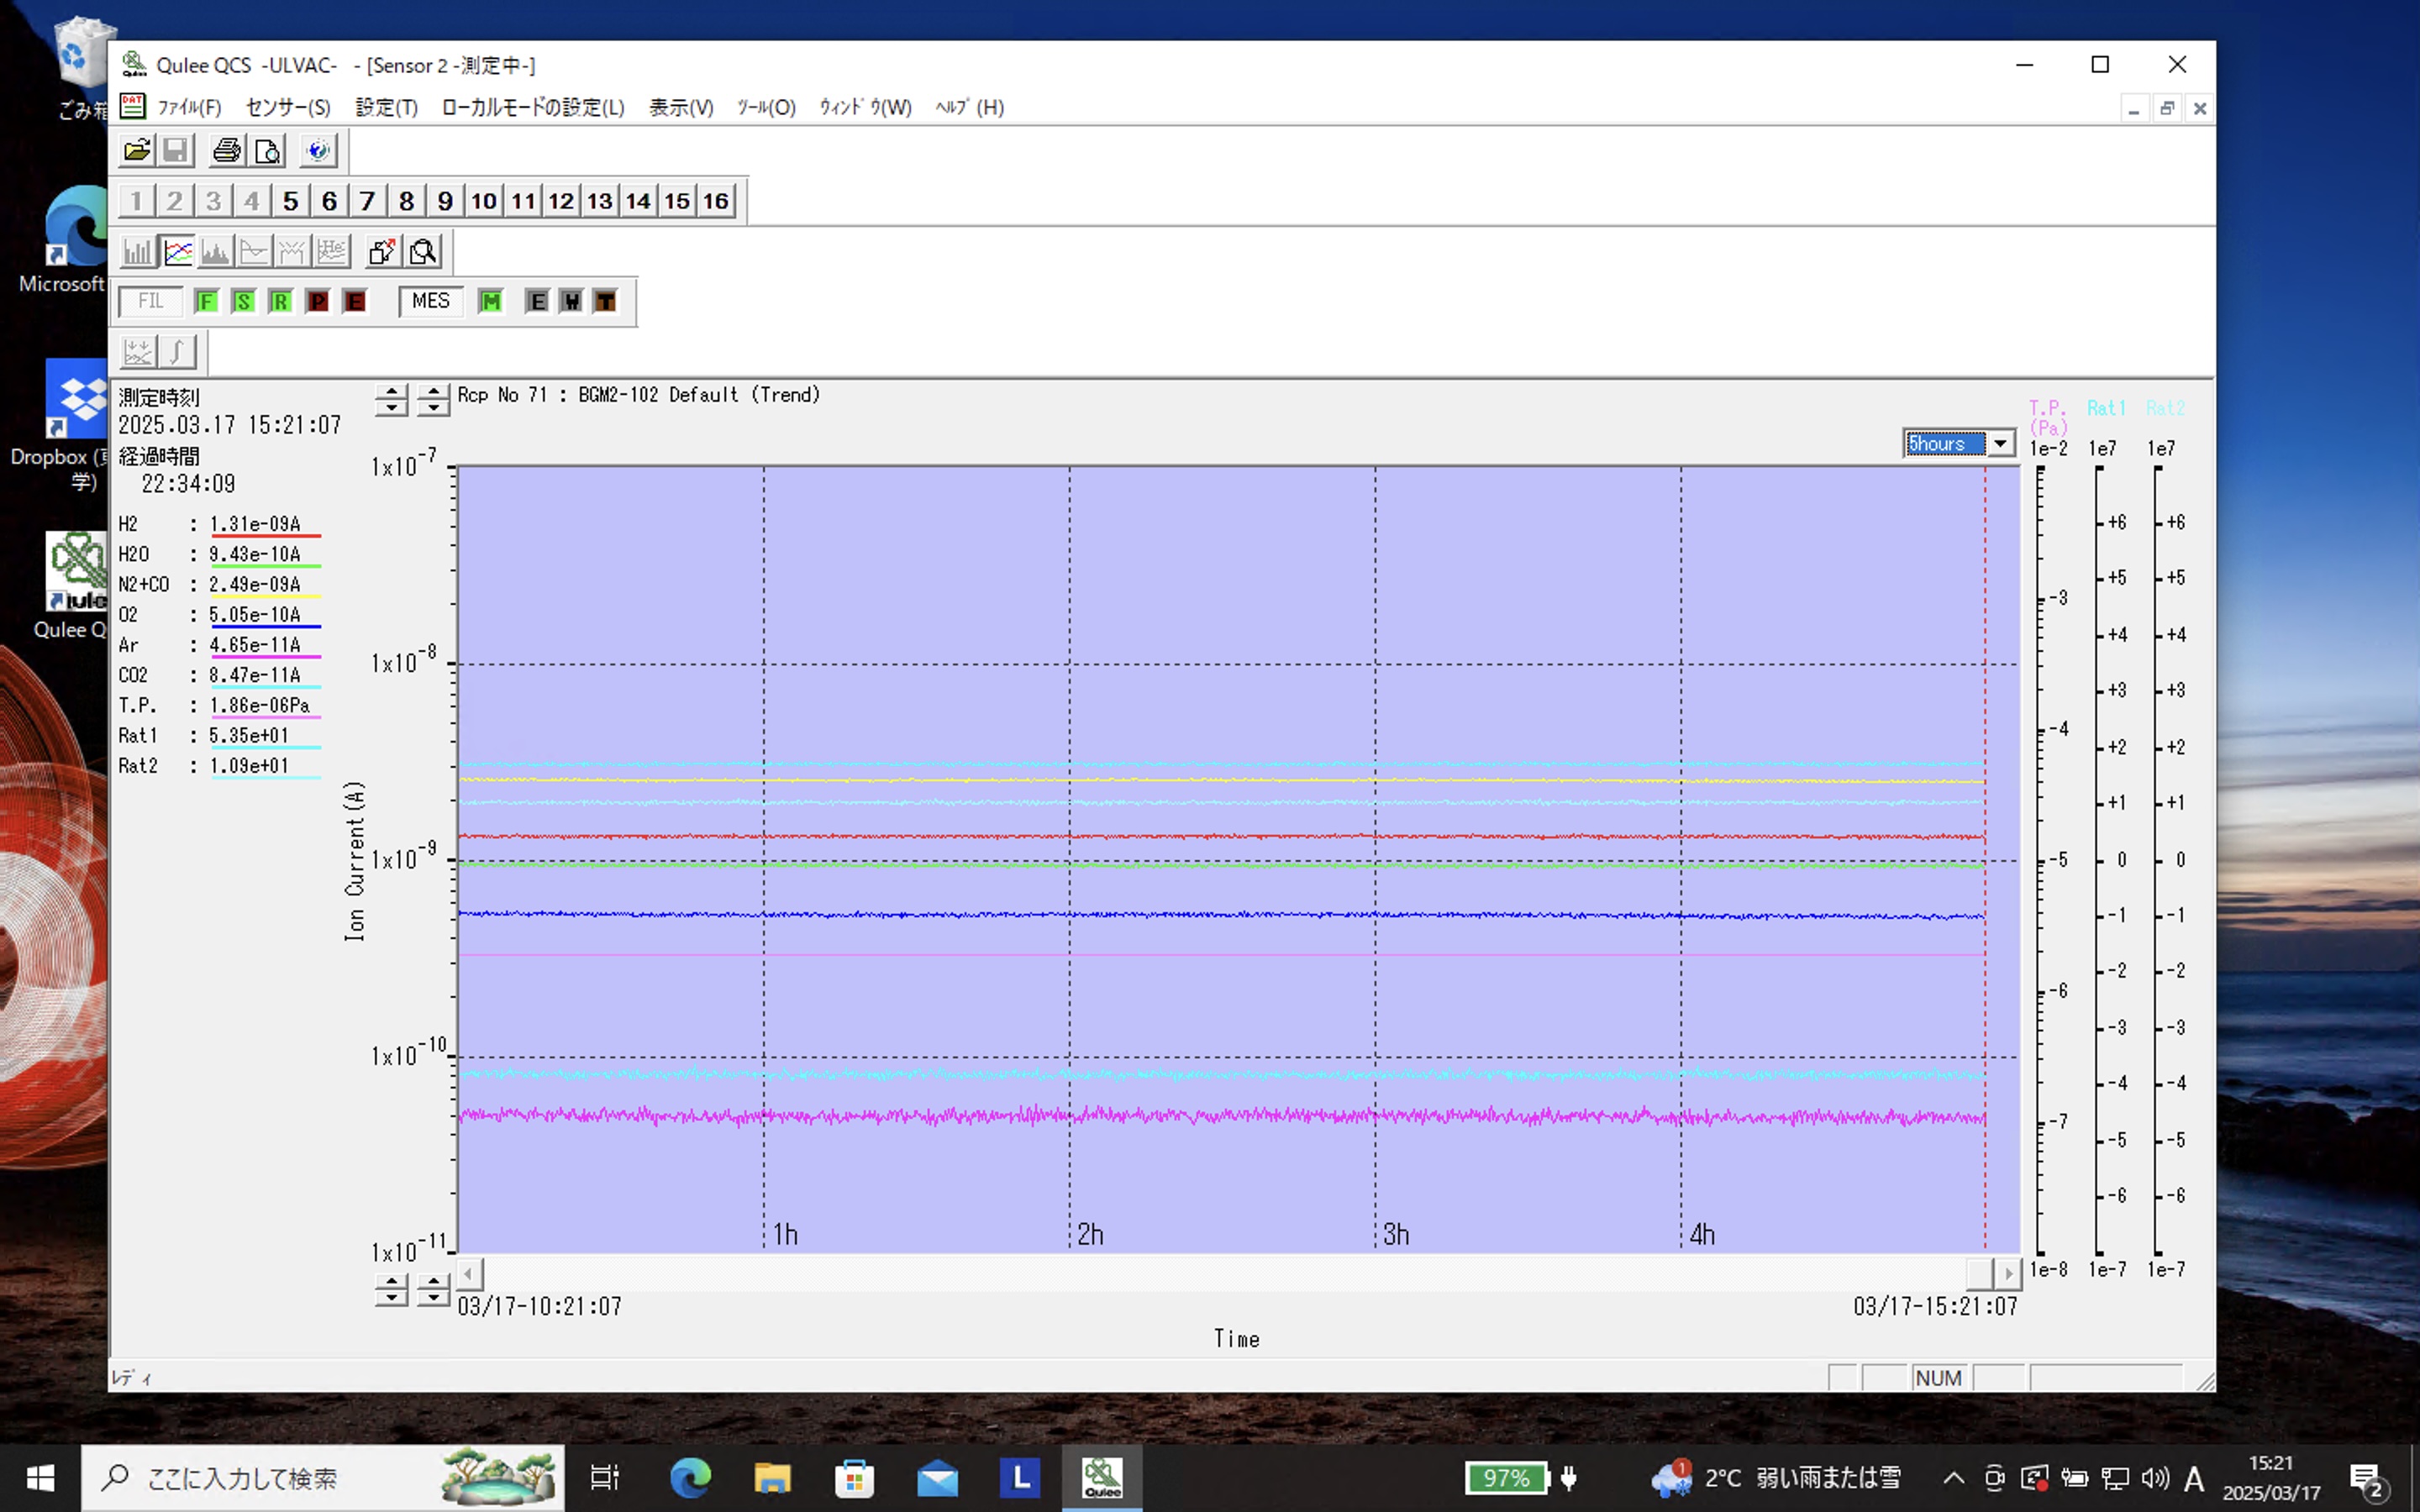Toggle the brown T indicator
Viewport: 2420px width, 1512px height.
click(x=605, y=302)
